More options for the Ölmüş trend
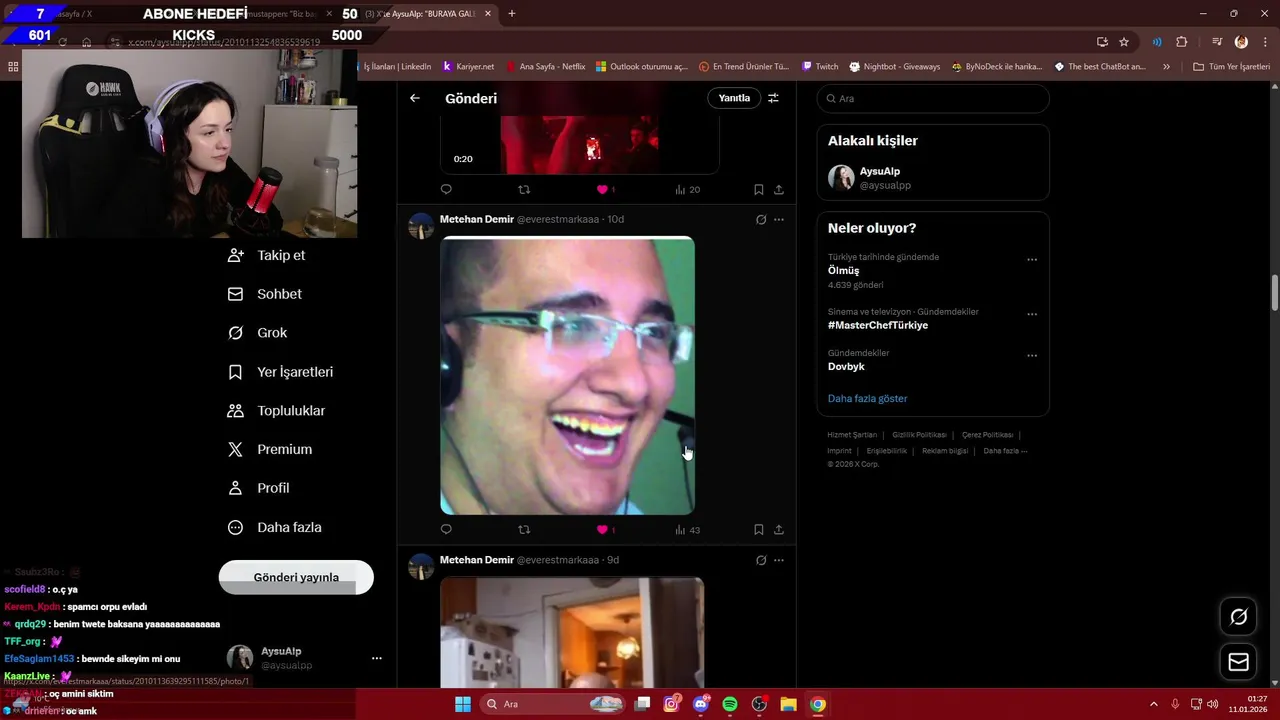 1032,260
